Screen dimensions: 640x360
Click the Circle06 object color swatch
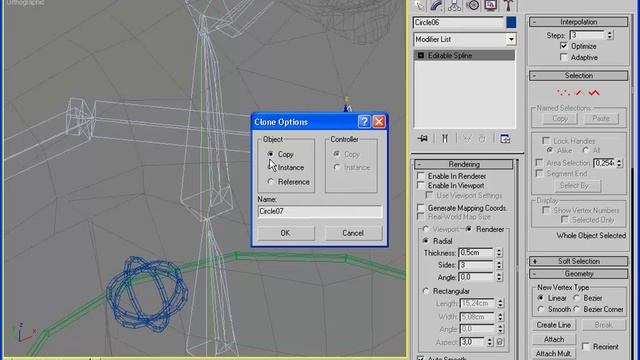pyautogui.click(x=511, y=22)
